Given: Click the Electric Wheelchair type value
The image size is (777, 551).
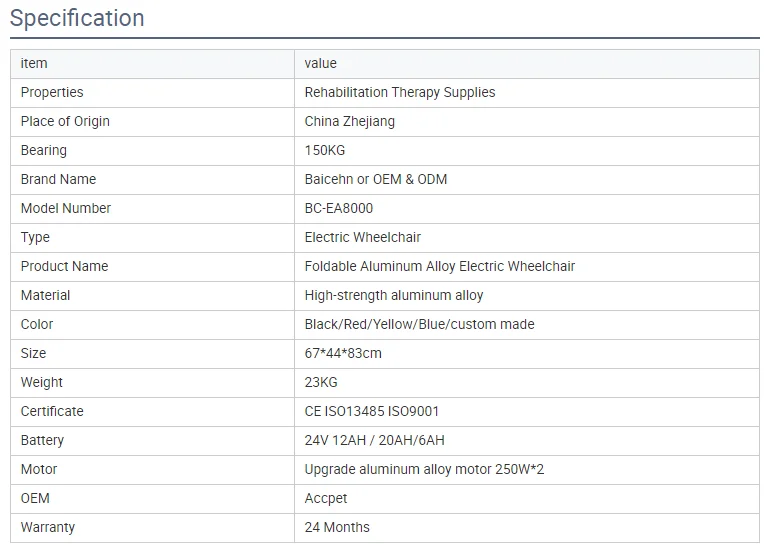Looking at the screenshot, I should click(x=362, y=237).
